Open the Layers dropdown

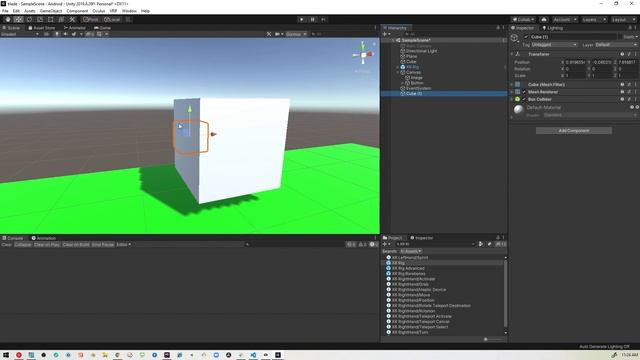point(594,20)
